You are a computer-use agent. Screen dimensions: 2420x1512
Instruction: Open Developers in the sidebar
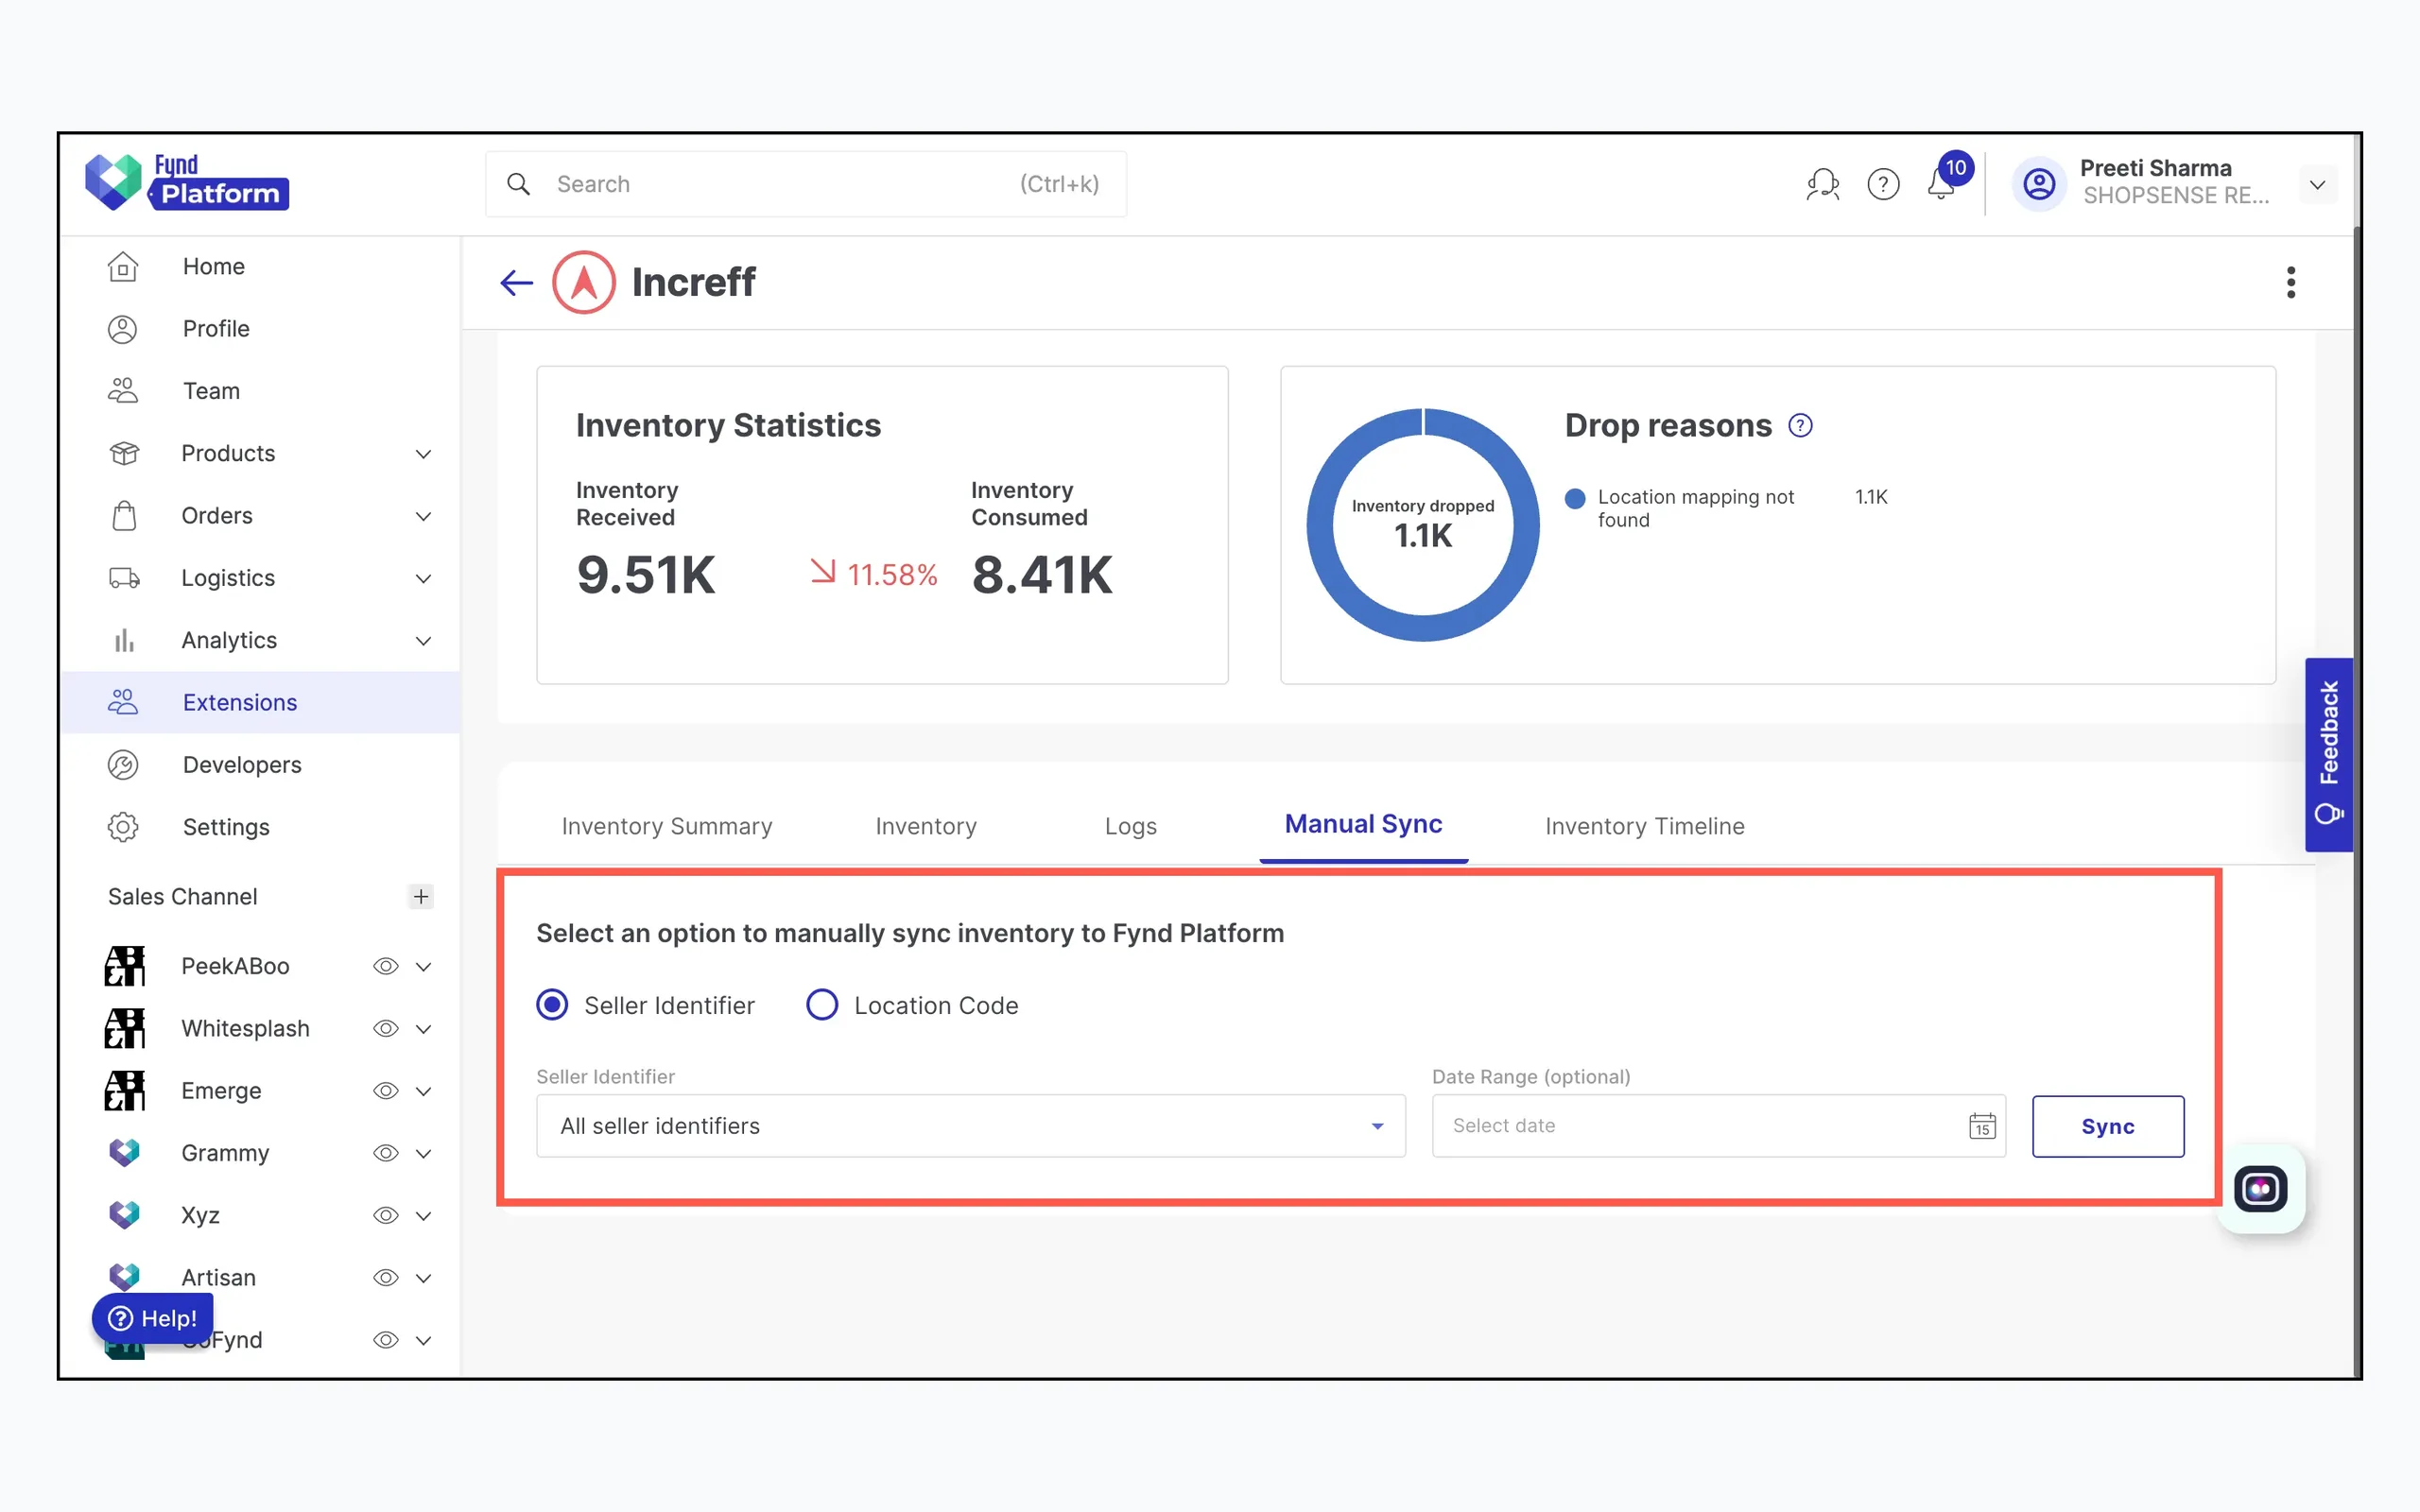tap(260, 765)
